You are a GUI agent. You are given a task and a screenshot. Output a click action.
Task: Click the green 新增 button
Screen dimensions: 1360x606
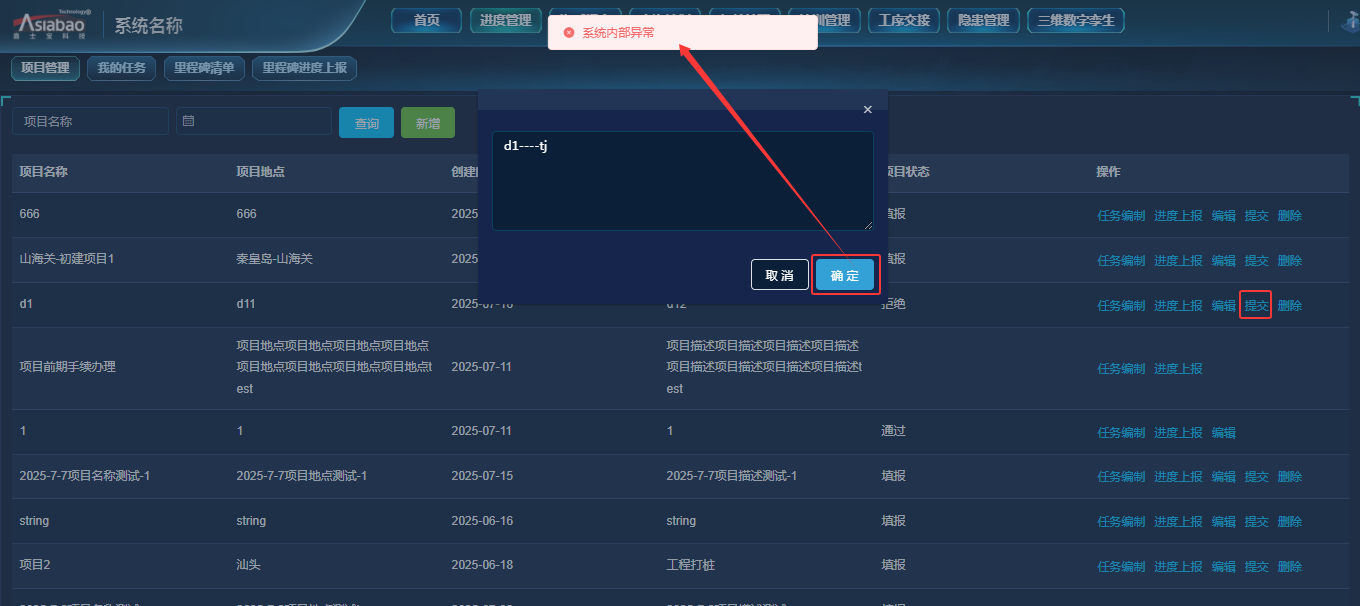(428, 123)
